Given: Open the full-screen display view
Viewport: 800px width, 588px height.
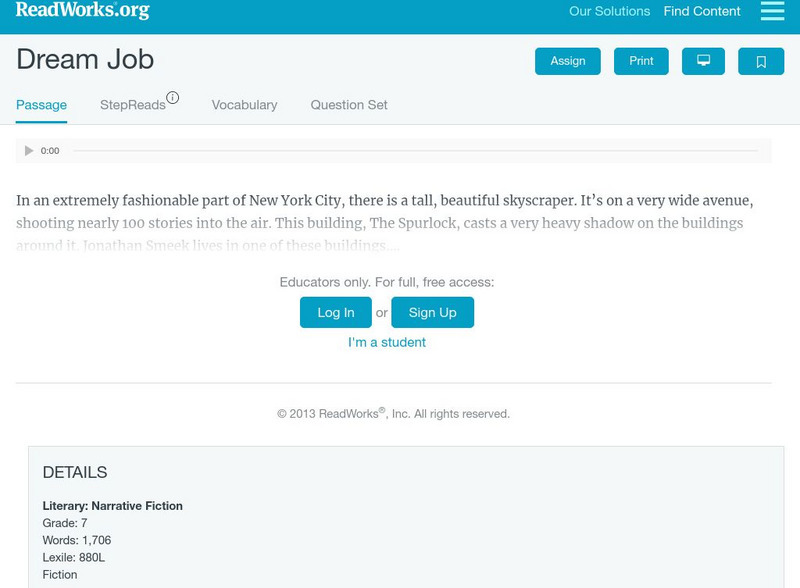Looking at the screenshot, I should tap(705, 60).
